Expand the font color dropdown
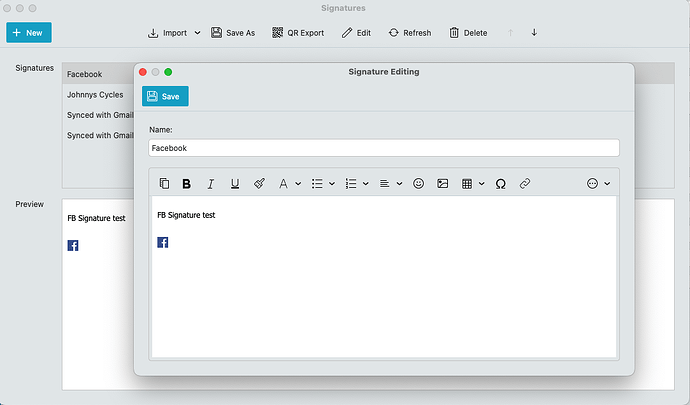The height and width of the screenshot is (405, 690). (x=289, y=184)
